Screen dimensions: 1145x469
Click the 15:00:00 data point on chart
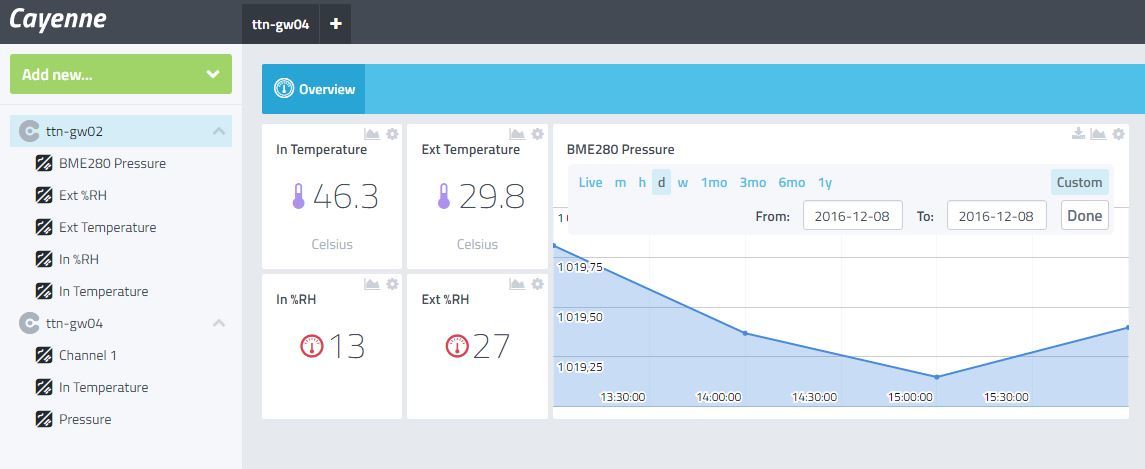[x=937, y=377]
